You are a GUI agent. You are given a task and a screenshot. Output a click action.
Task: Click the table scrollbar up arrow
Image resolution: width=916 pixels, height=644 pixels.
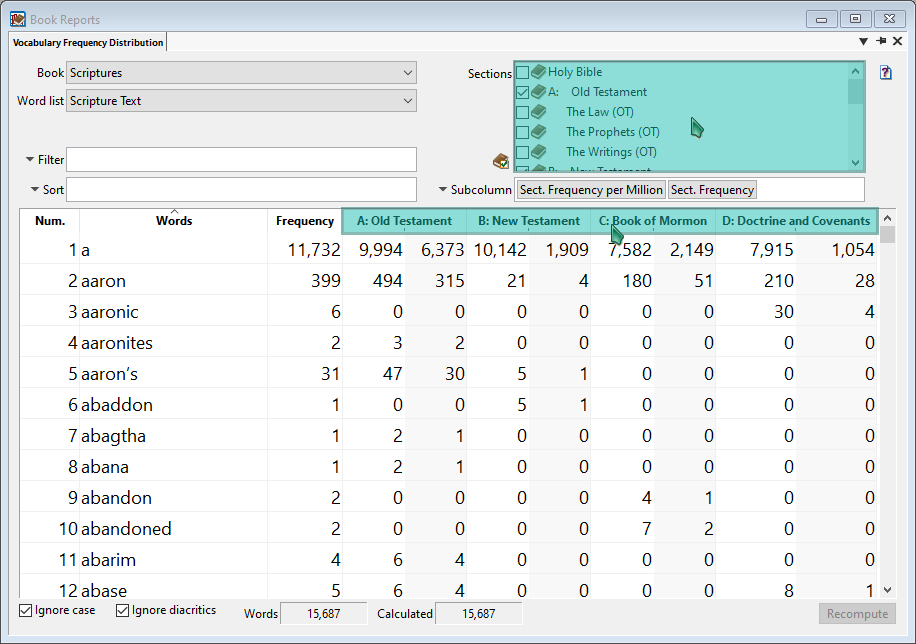[x=887, y=218]
